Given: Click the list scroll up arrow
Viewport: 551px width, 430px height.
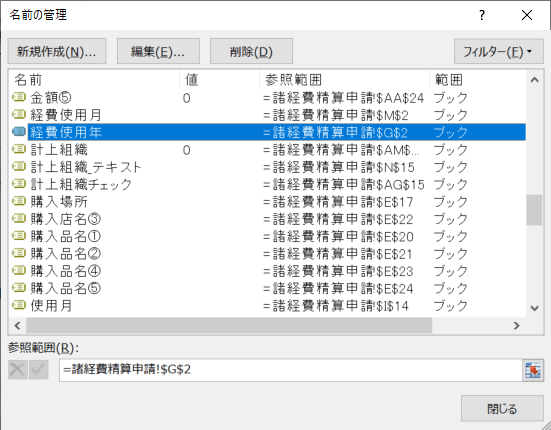Looking at the screenshot, I should pos(535,80).
